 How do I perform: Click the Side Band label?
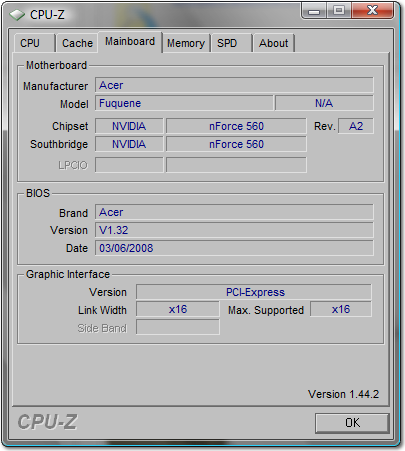(102, 328)
